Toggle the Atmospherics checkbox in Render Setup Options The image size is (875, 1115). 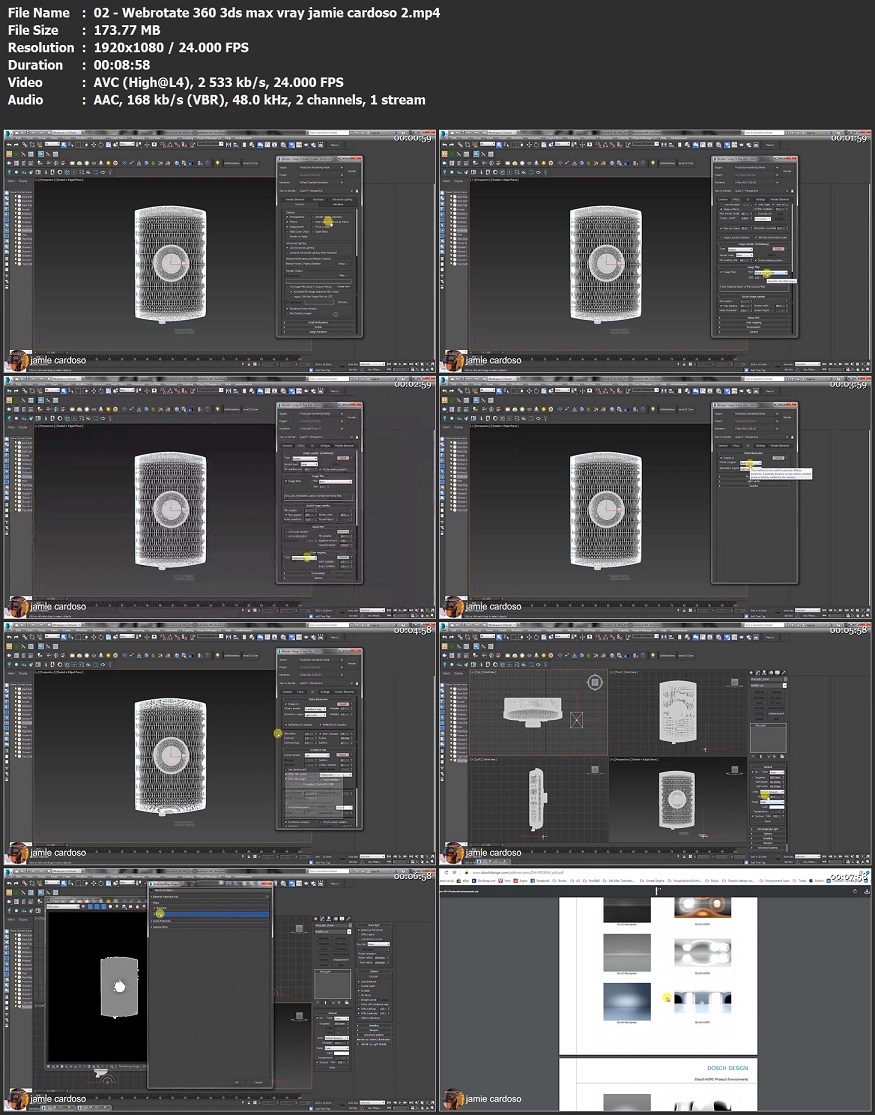tap(286, 216)
